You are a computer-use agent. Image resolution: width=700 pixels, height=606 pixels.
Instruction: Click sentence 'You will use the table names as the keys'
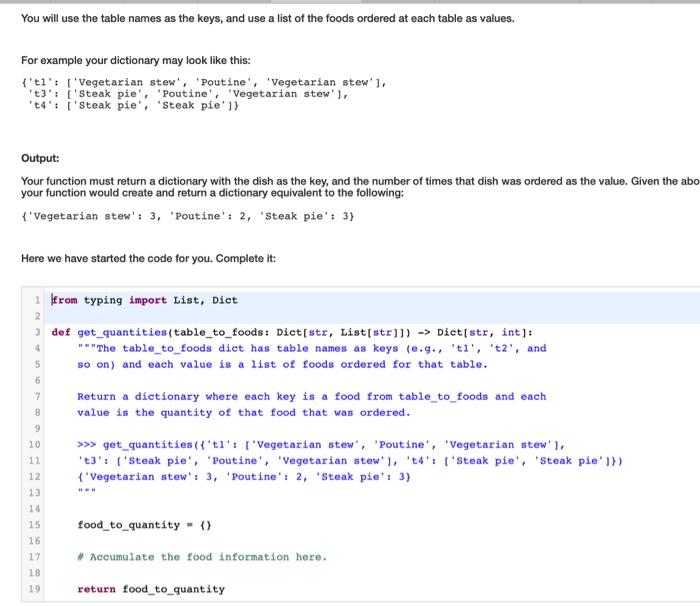[267, 18]
